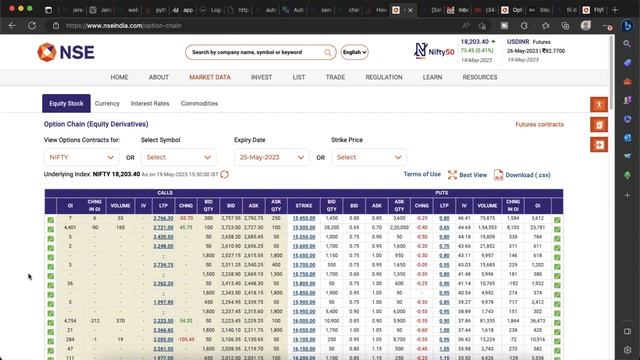Viewport: 640px width, 360px height.
Task: Click the page vertical scrollbar
Action: 611,73
